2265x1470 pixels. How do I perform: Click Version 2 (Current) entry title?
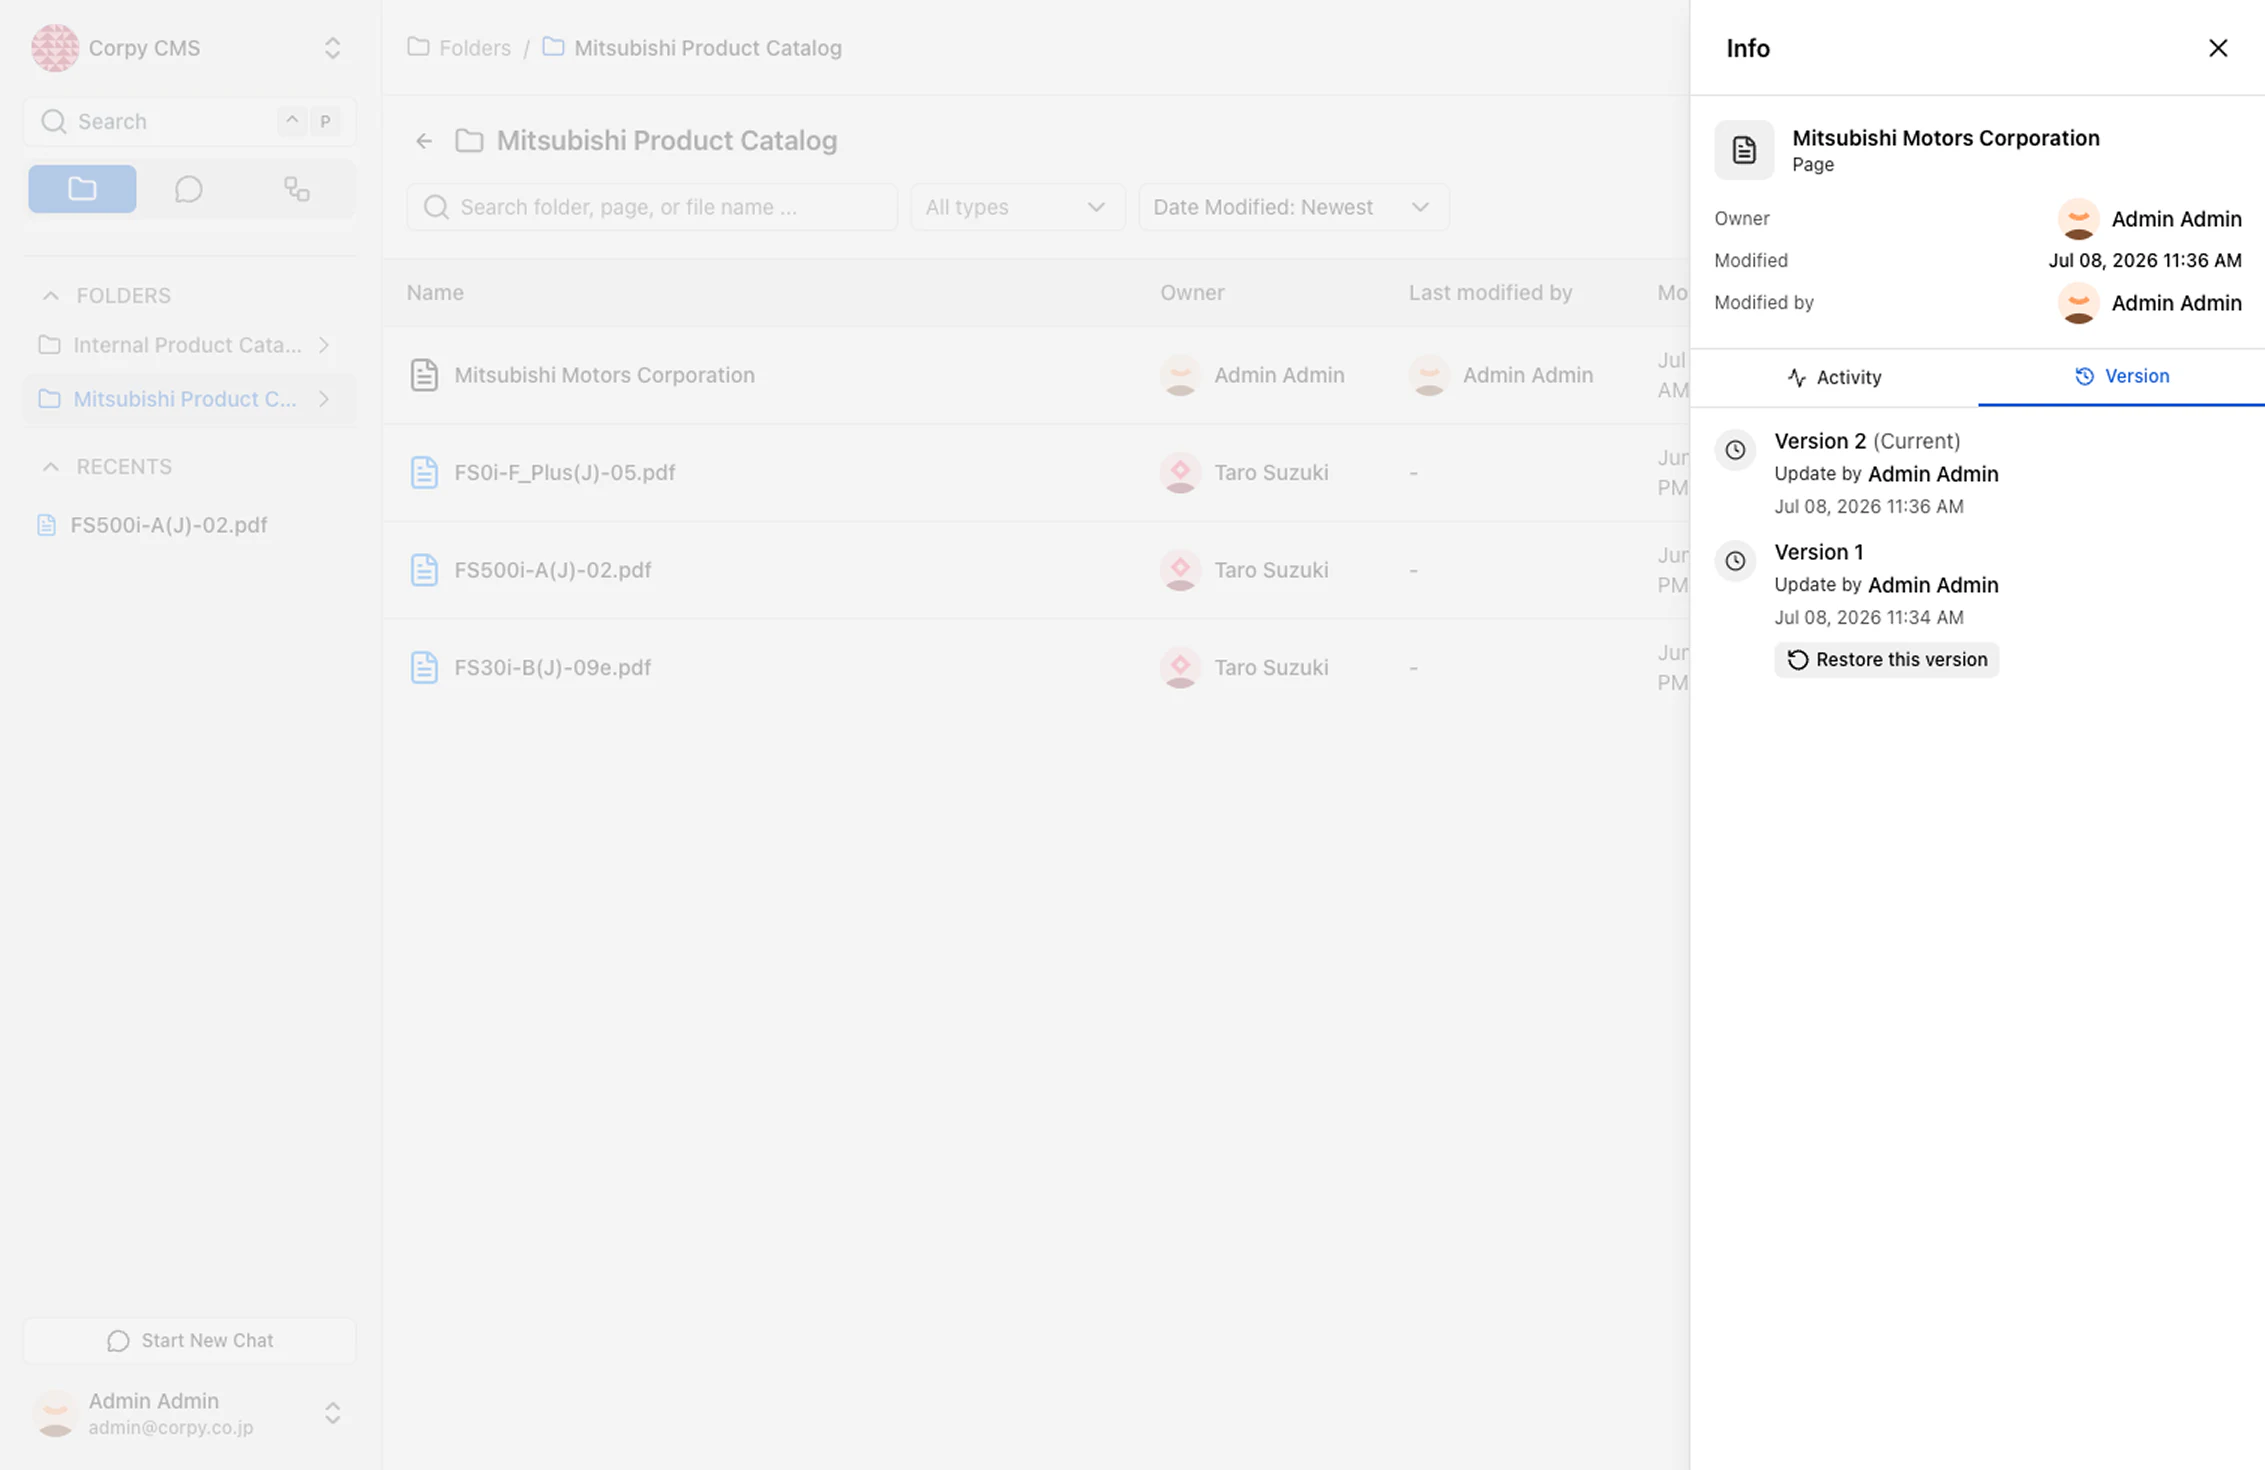click(x=1867, y=441)
